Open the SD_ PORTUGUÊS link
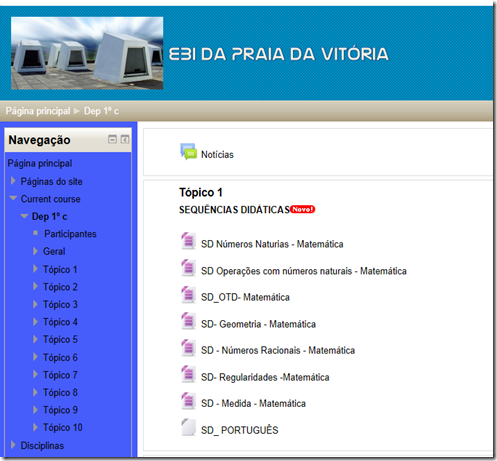 [x=240, y=430]
